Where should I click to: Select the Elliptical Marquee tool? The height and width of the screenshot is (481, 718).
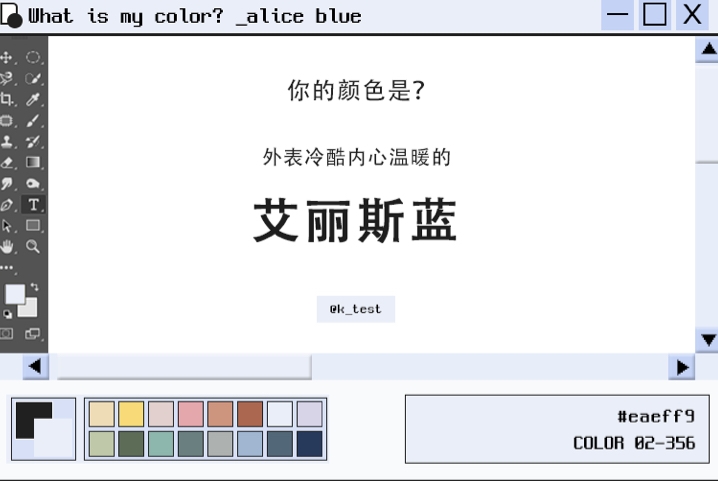[33, 58]
